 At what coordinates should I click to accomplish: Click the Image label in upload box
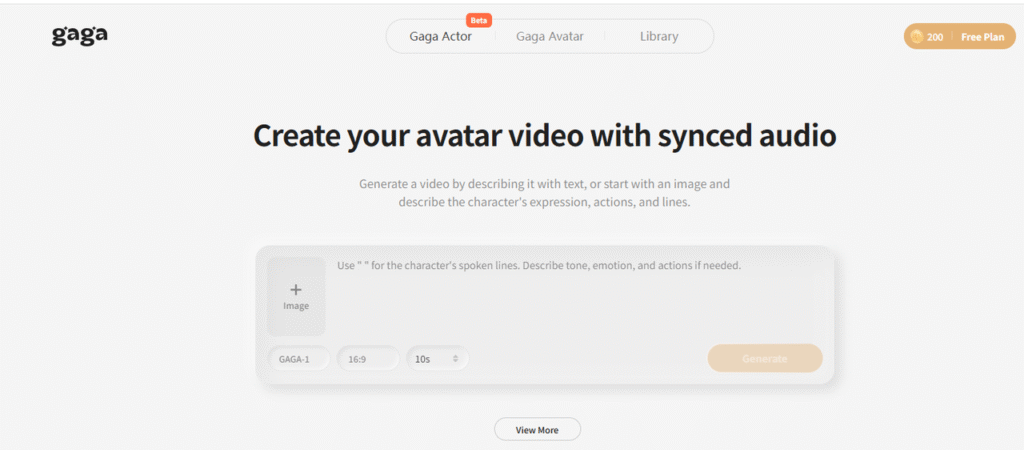click(296, 306)
